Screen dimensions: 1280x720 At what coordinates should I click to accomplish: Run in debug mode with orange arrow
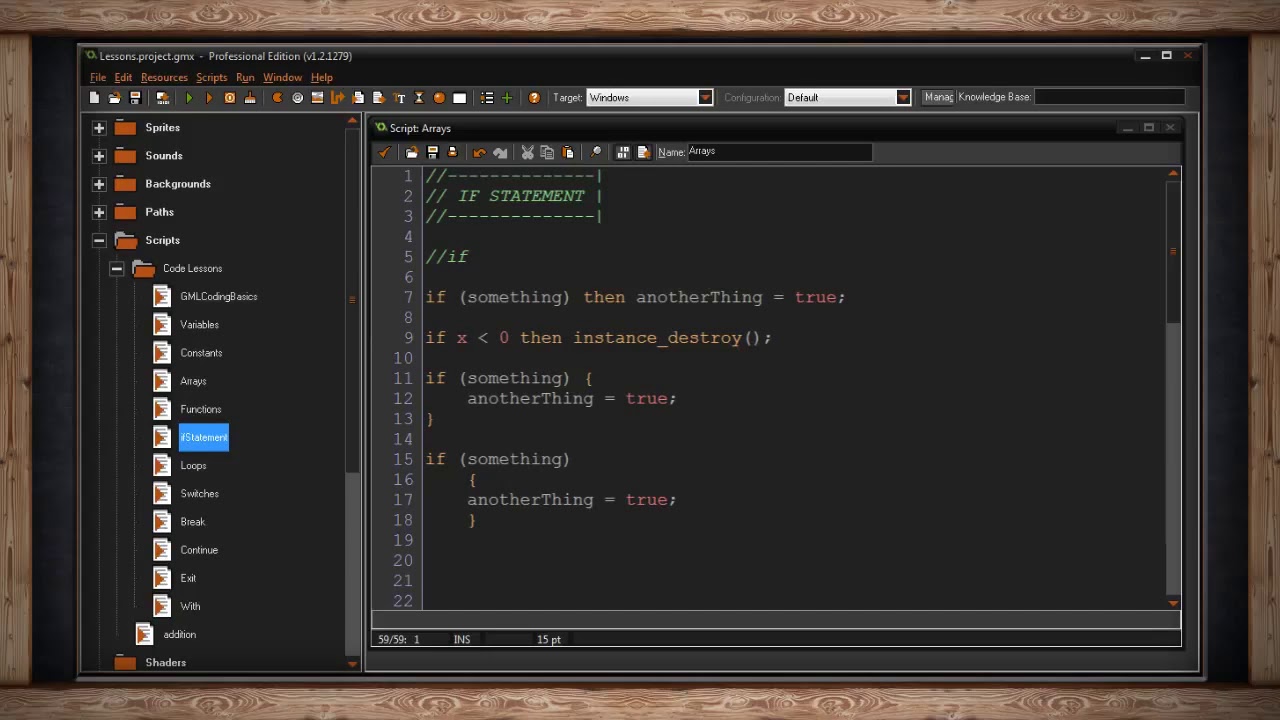click(209, 97)
